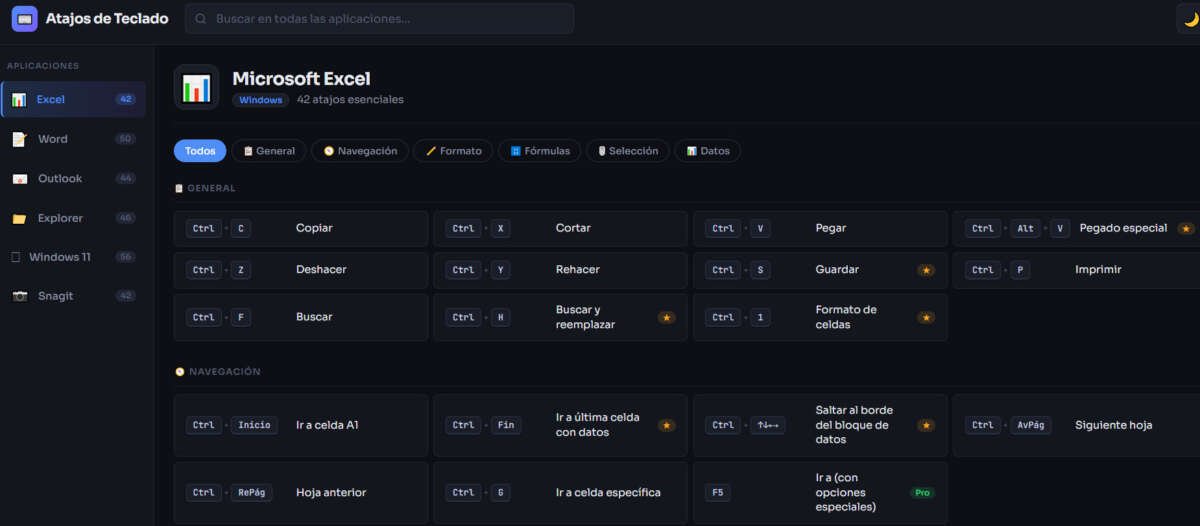
Task: Click the Pro badge on Ir a
Action: pyautogui.click(x=921, y=493)
